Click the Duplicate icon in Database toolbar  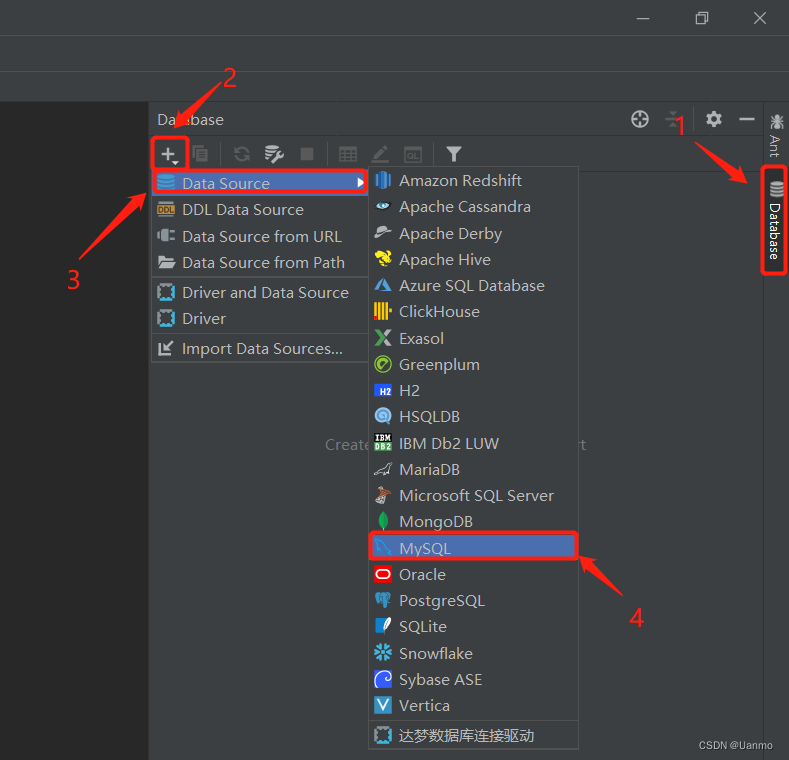tap(200, 154)
